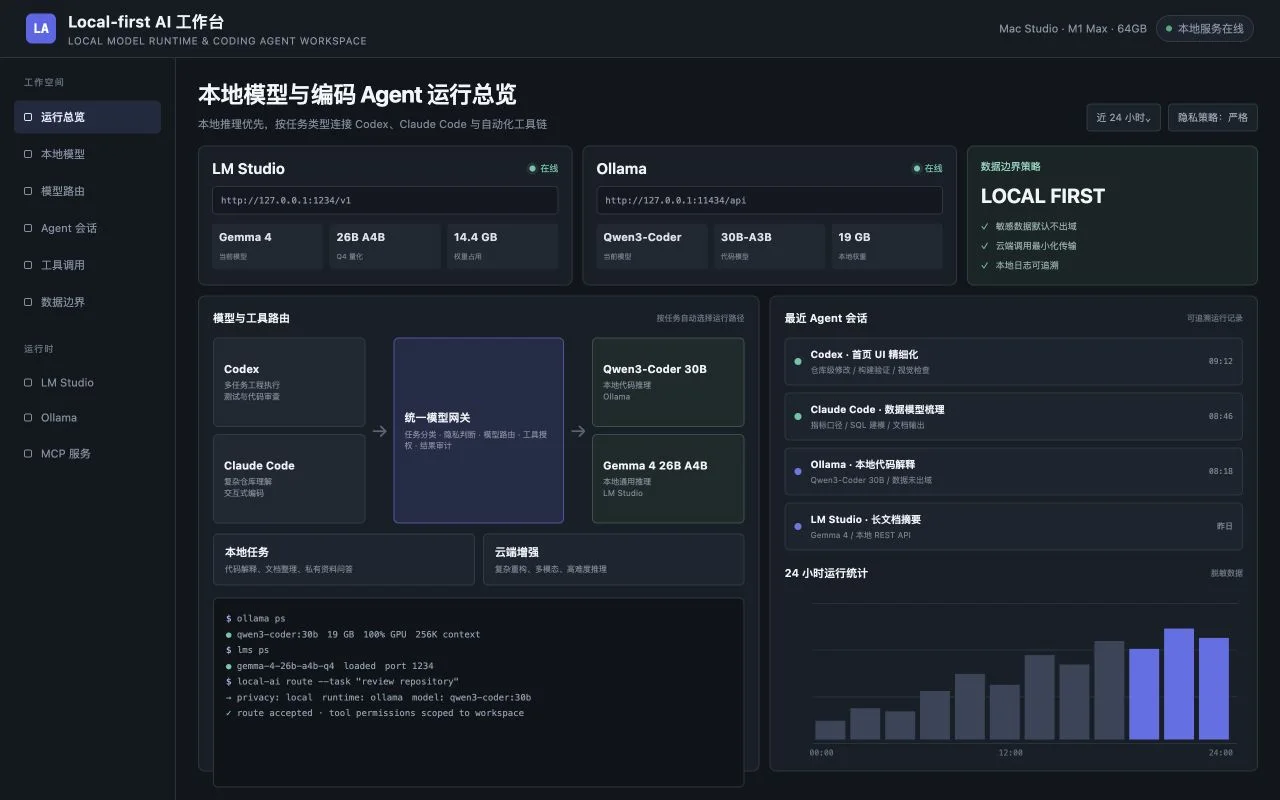Image resolution: width=1280 pixels, height=800 pixels.
Task: Open 运行总览 in the sidebar
Action: [x=87, y=117]
